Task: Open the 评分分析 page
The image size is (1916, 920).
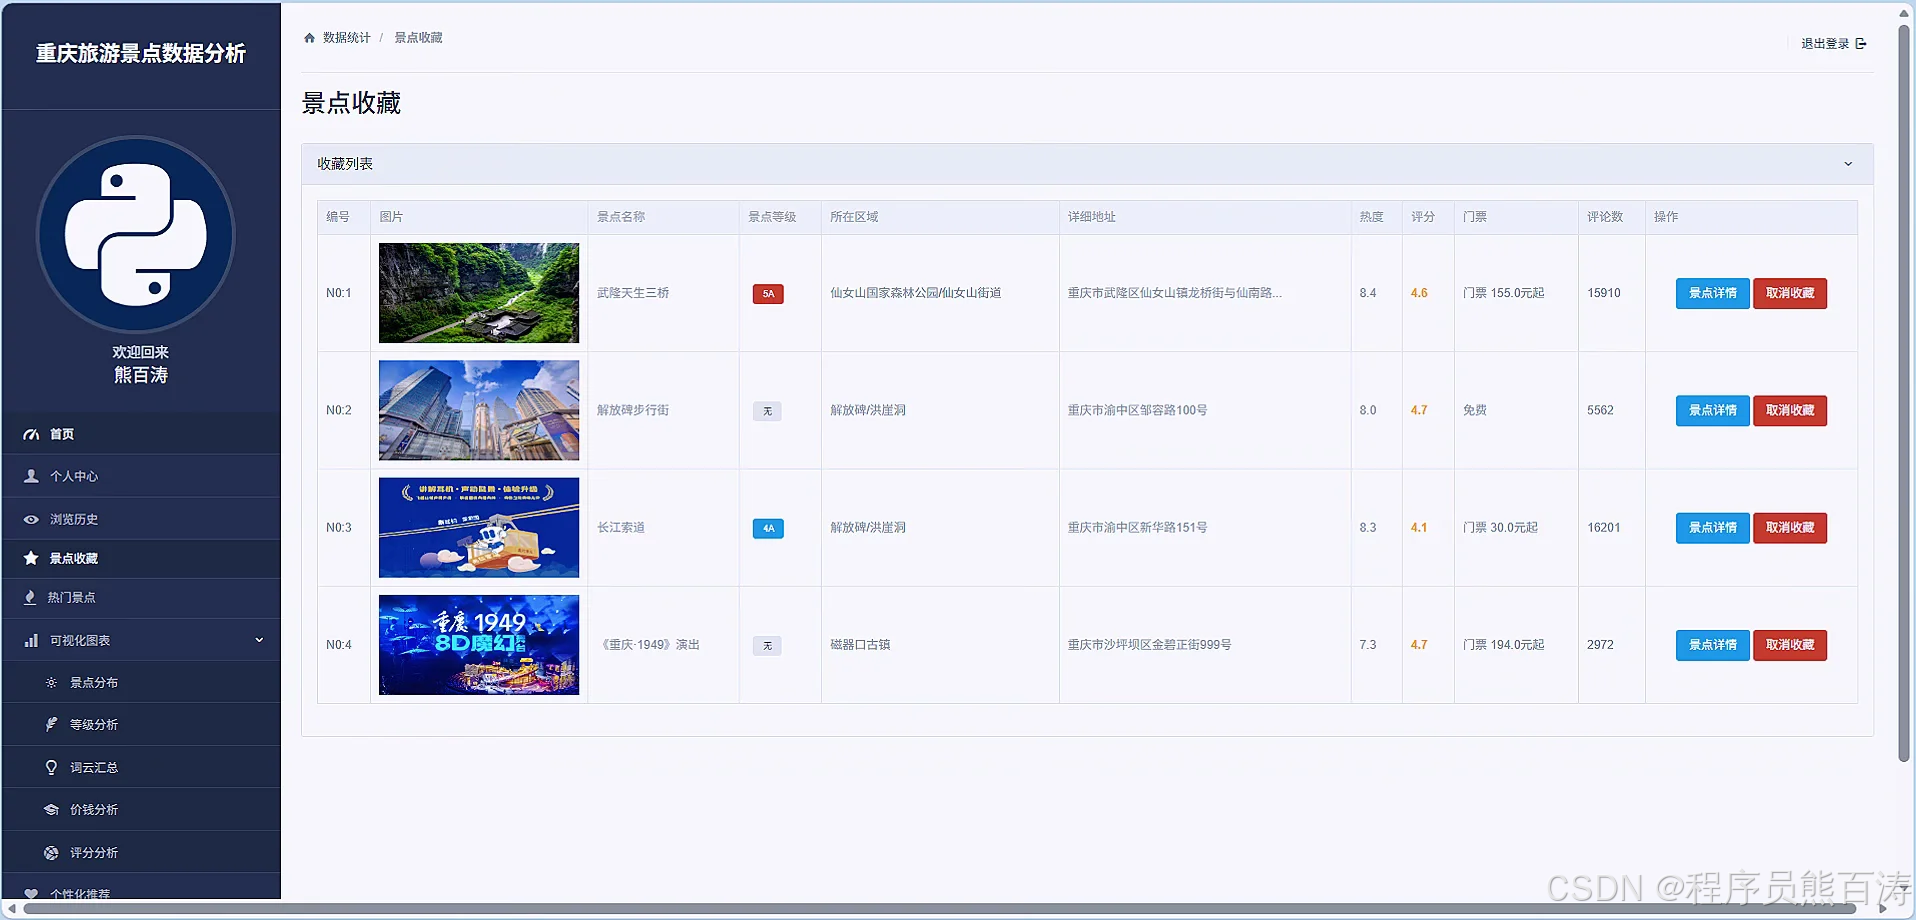Action: coord(141,852)
